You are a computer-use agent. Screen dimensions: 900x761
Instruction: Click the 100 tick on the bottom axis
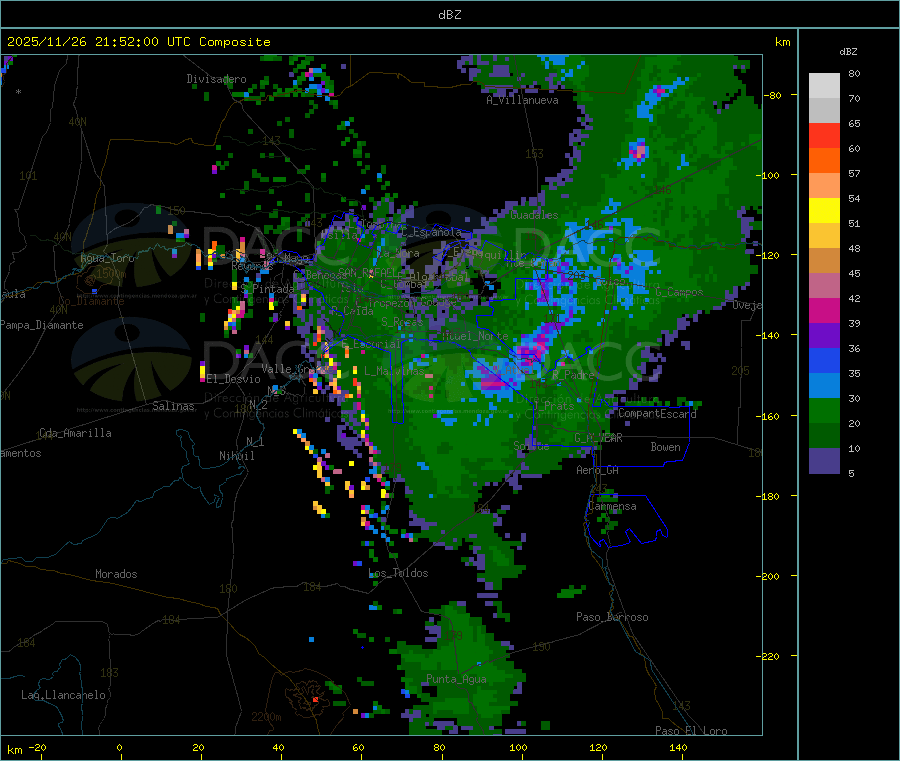coord(518,747)
